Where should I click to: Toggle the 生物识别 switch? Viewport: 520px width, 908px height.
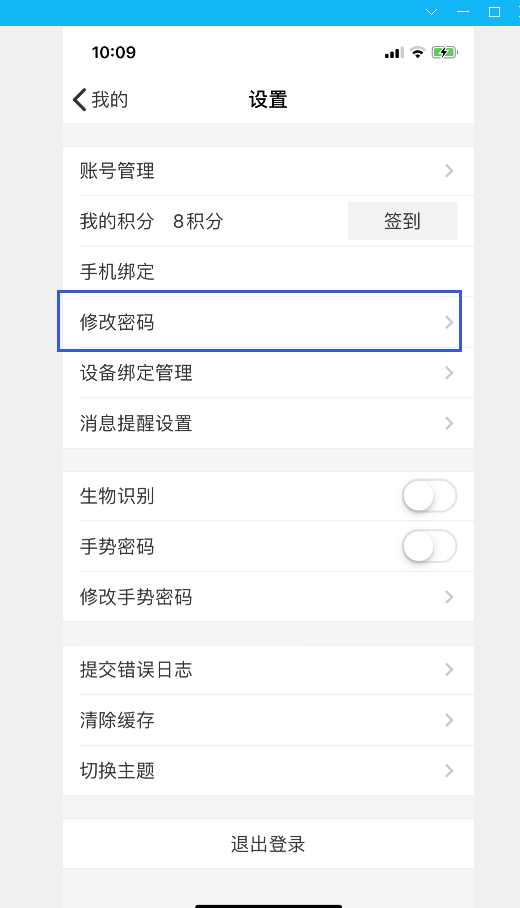click(x=430, y=496)
